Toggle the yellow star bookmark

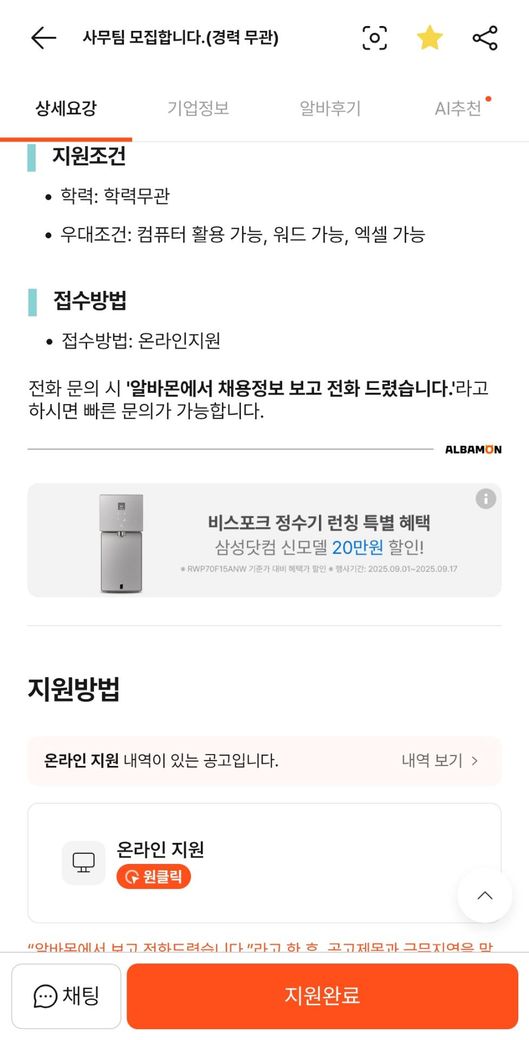pyautogui.click(x=430, y=38)
